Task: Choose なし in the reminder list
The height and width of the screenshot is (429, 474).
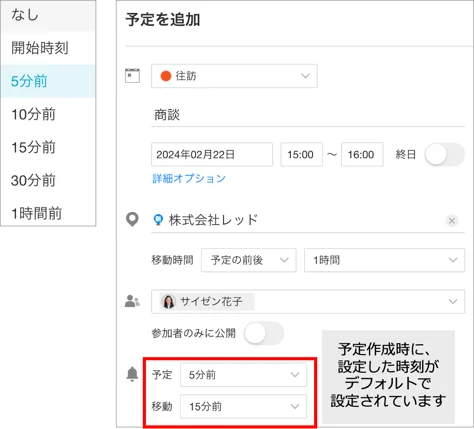Action: [x=48, y=15]
